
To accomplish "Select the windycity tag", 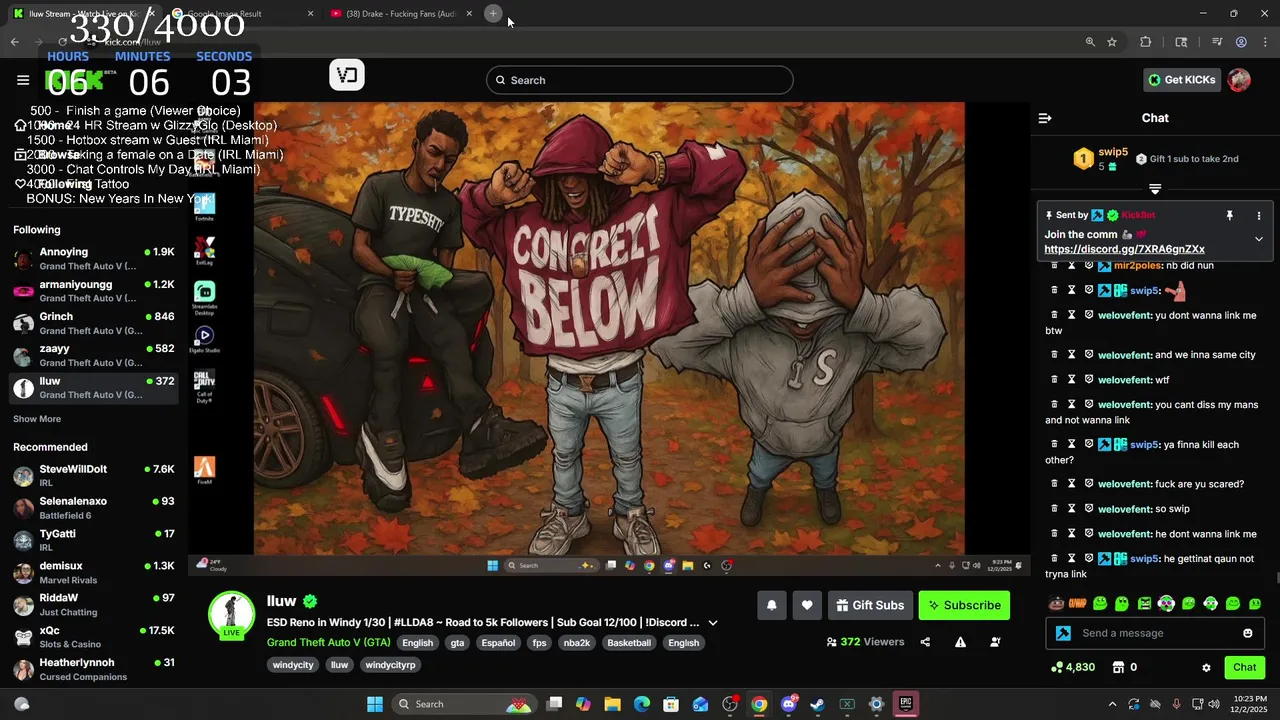I will pos(293,665).
